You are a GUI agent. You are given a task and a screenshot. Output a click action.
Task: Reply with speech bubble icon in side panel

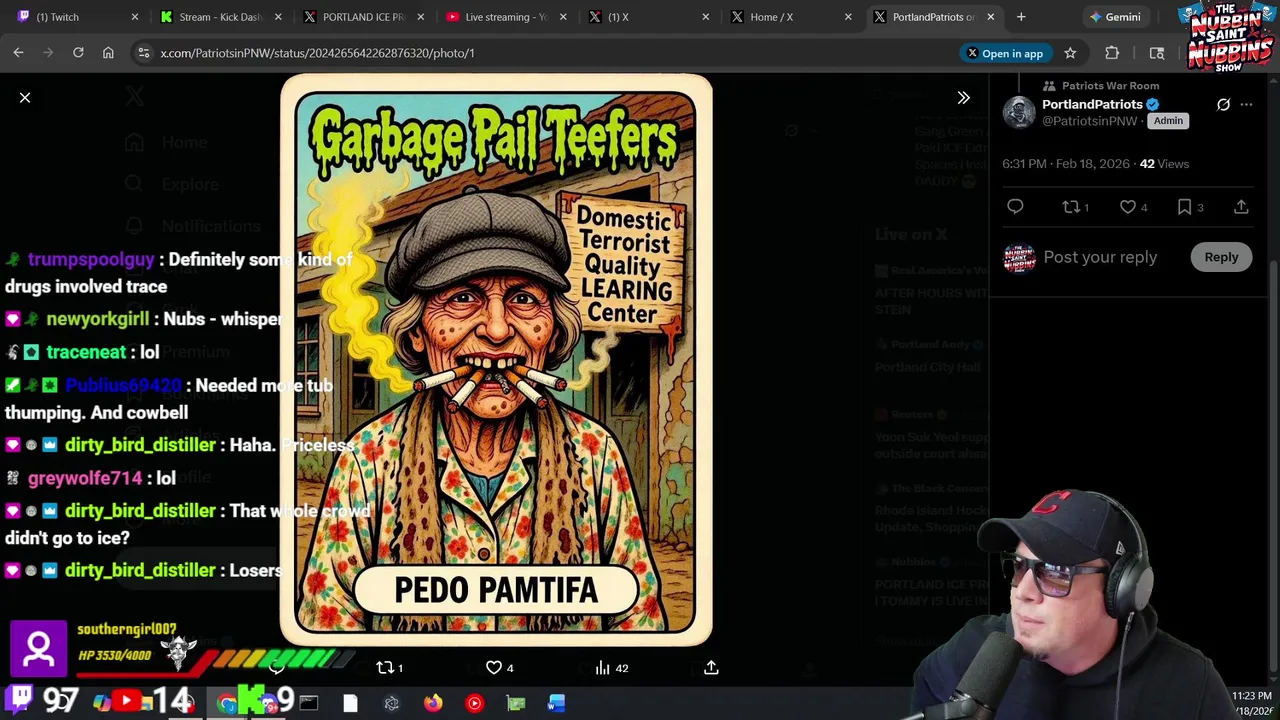point(1015,207)
